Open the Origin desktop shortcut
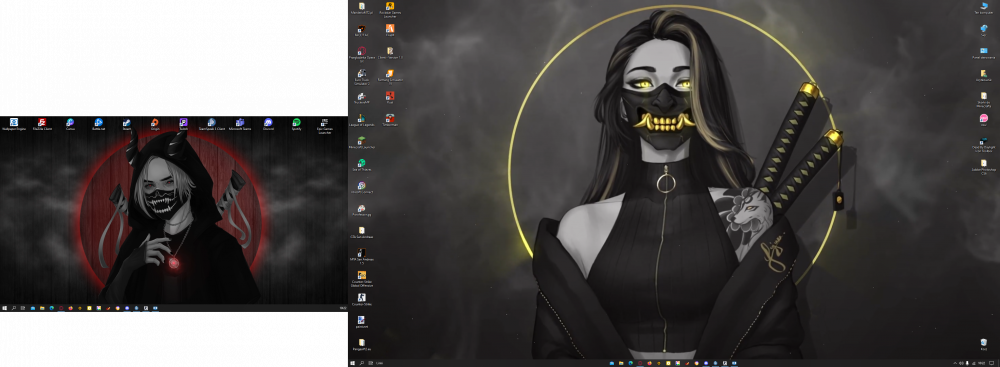 [155, 124]
